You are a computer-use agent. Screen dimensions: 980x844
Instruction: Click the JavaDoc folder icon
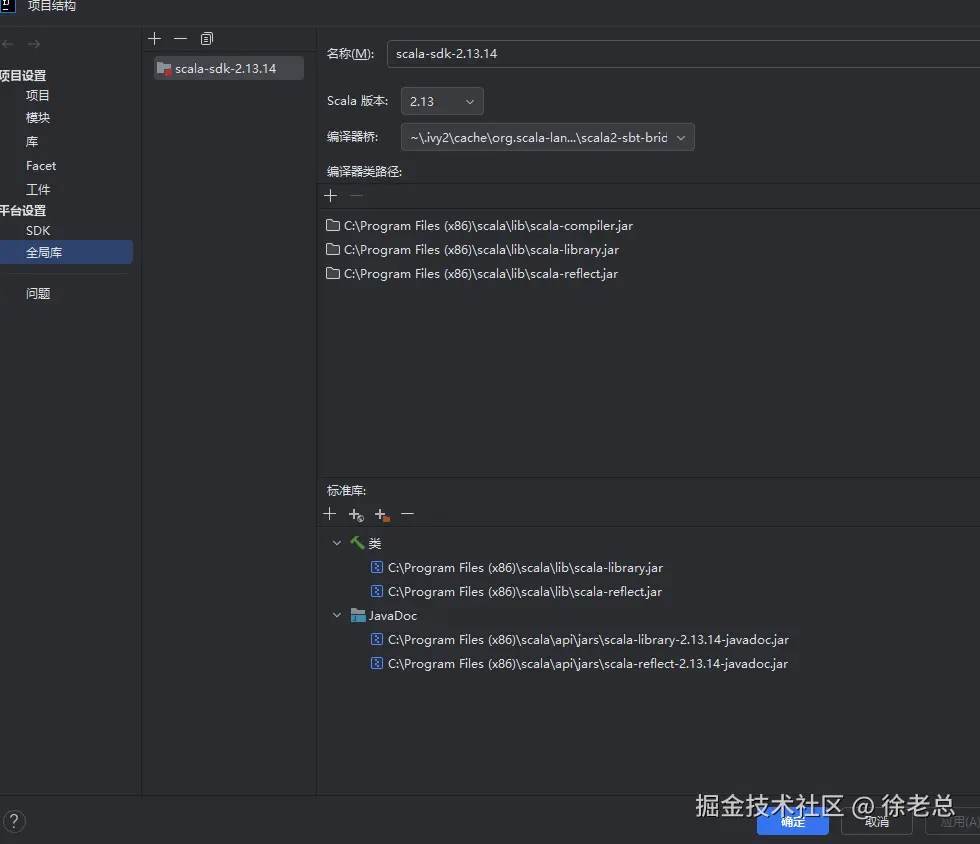(x=358, y=615)
